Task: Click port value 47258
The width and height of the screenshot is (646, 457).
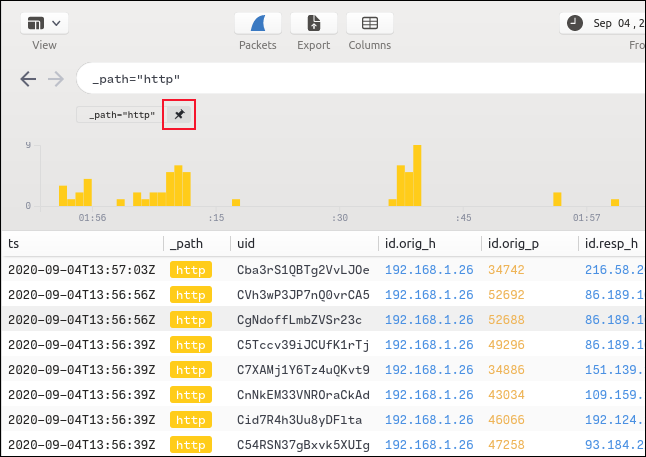Action: click(x=506, y=445)
